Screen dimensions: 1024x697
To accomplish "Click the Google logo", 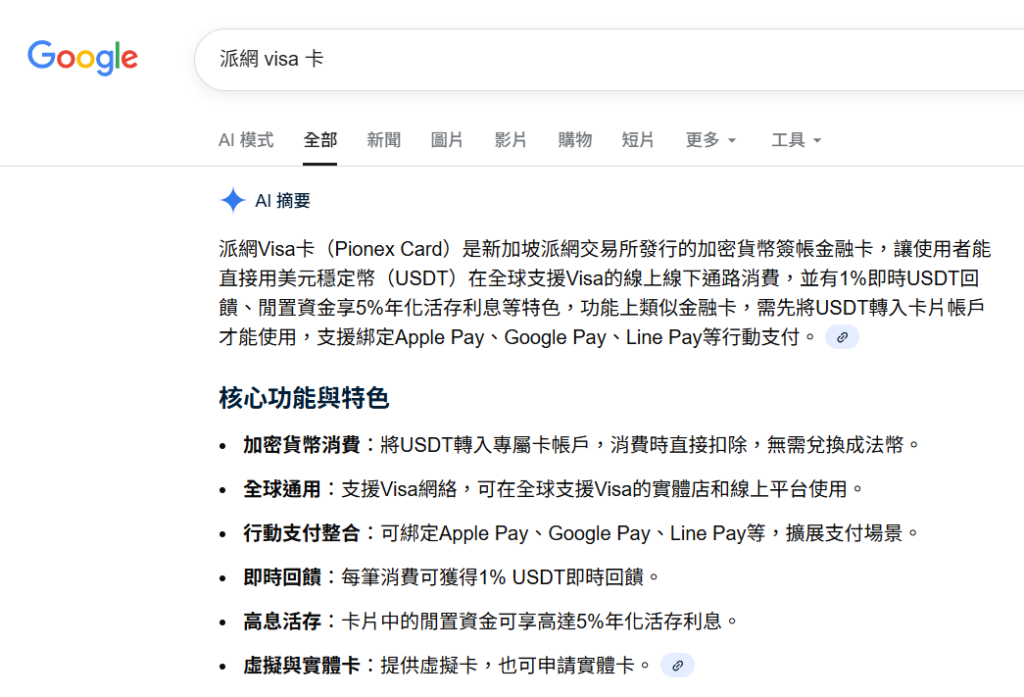I will click(82, 58).
